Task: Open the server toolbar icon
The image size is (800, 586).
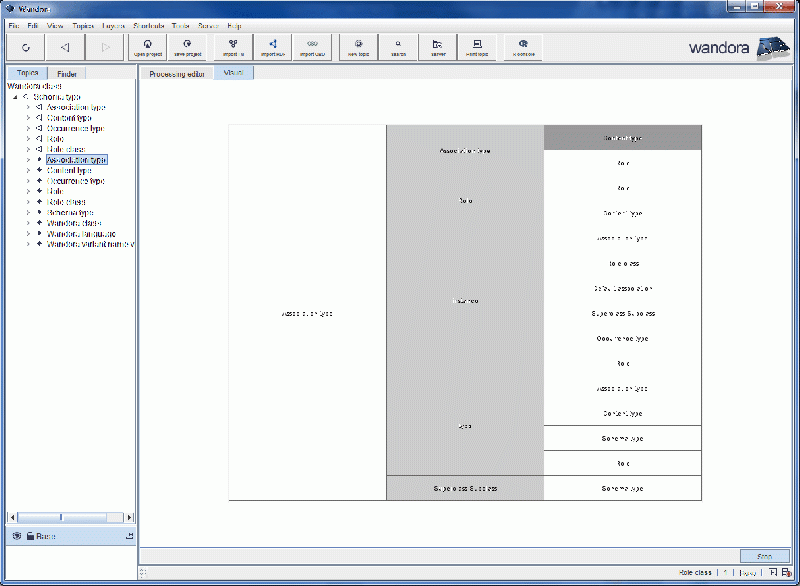Action: [438, 47]
